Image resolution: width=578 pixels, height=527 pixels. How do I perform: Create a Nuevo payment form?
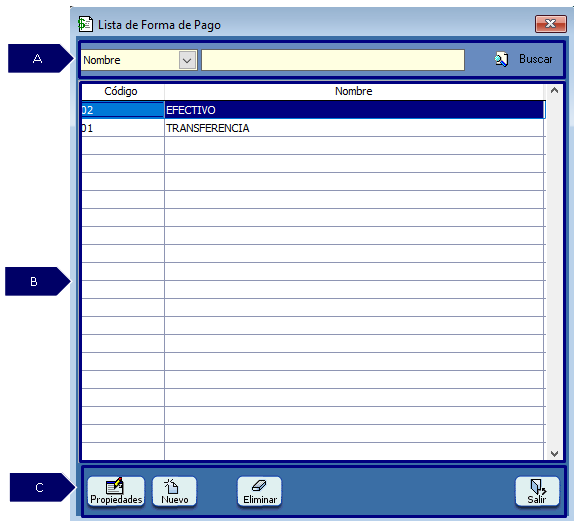pyautogui.click(x=174, y=492)
